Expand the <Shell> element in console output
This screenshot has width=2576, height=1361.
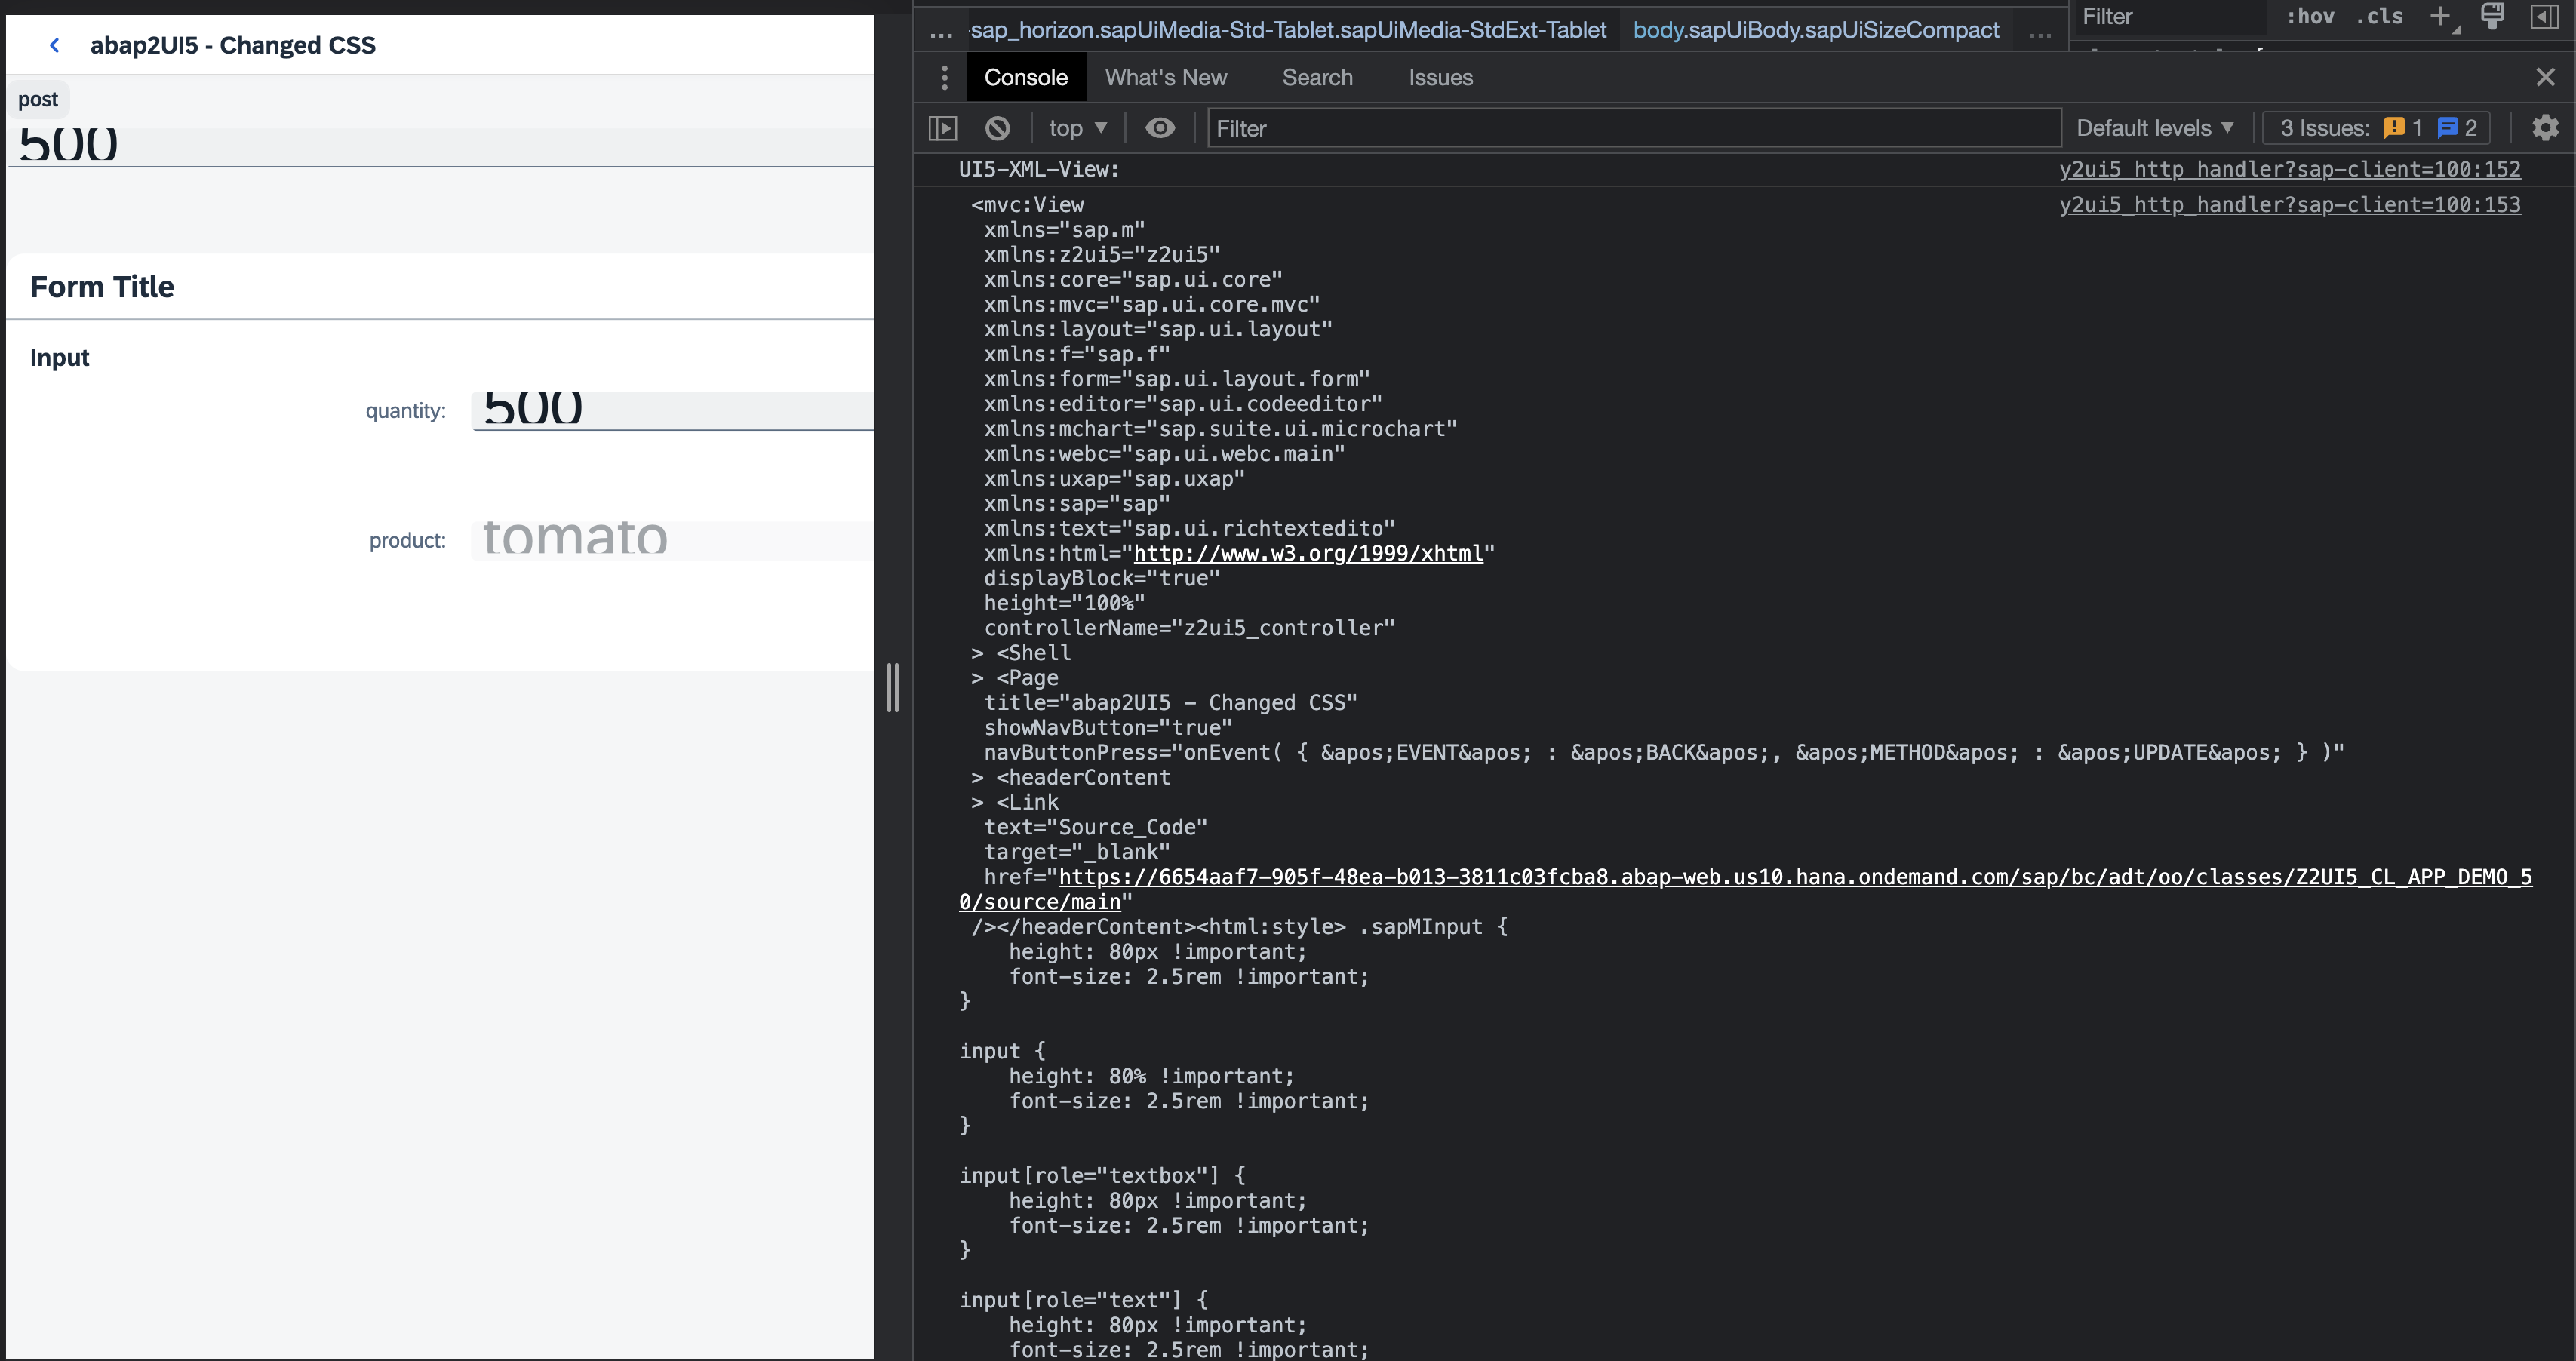976,652
